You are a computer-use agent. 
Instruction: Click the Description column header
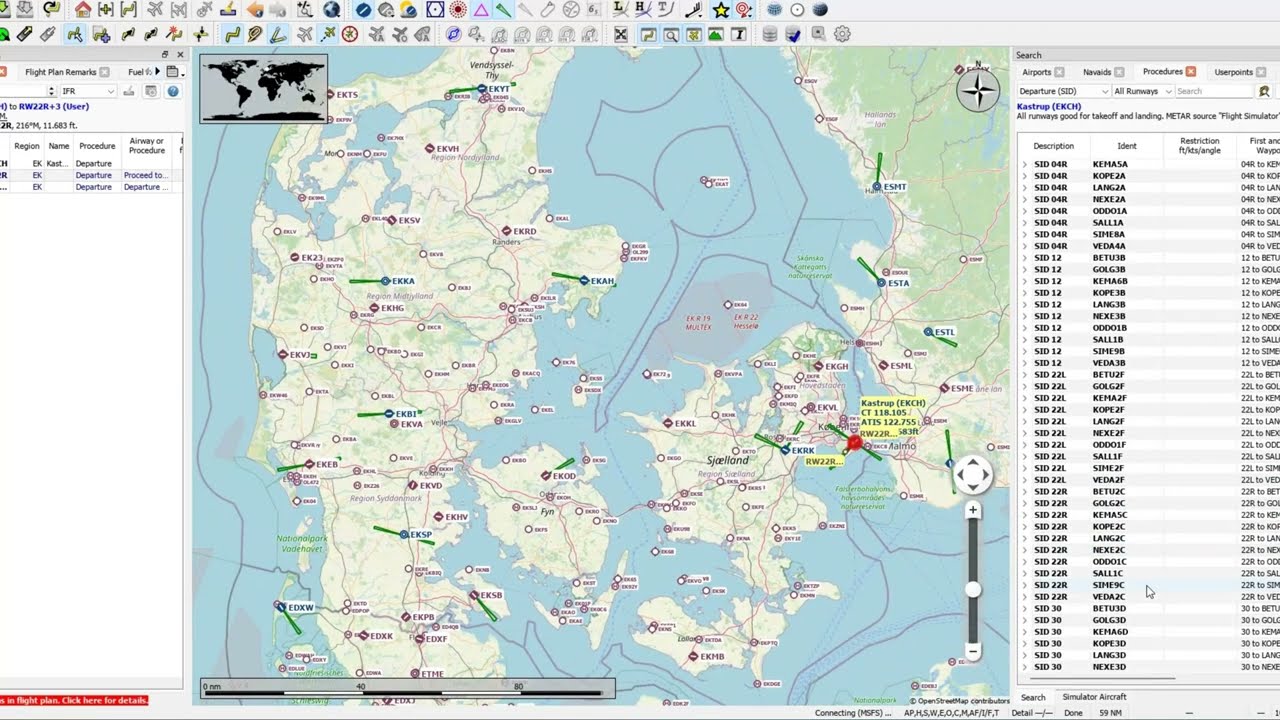[x=1053, y=146]
